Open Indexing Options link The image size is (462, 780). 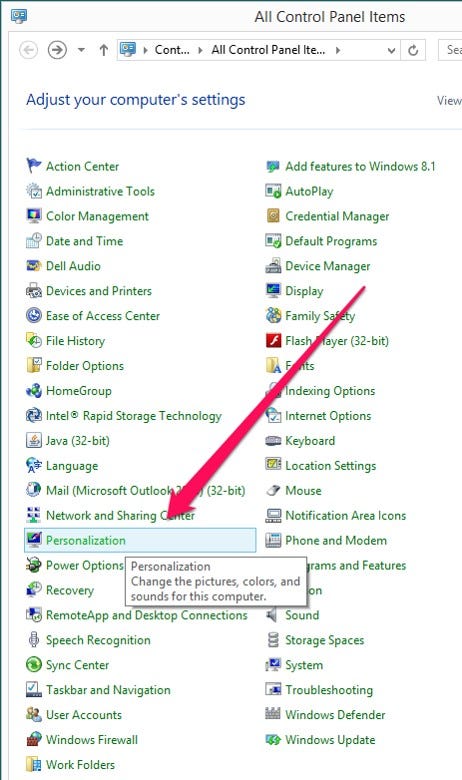[x=330, y=390]
